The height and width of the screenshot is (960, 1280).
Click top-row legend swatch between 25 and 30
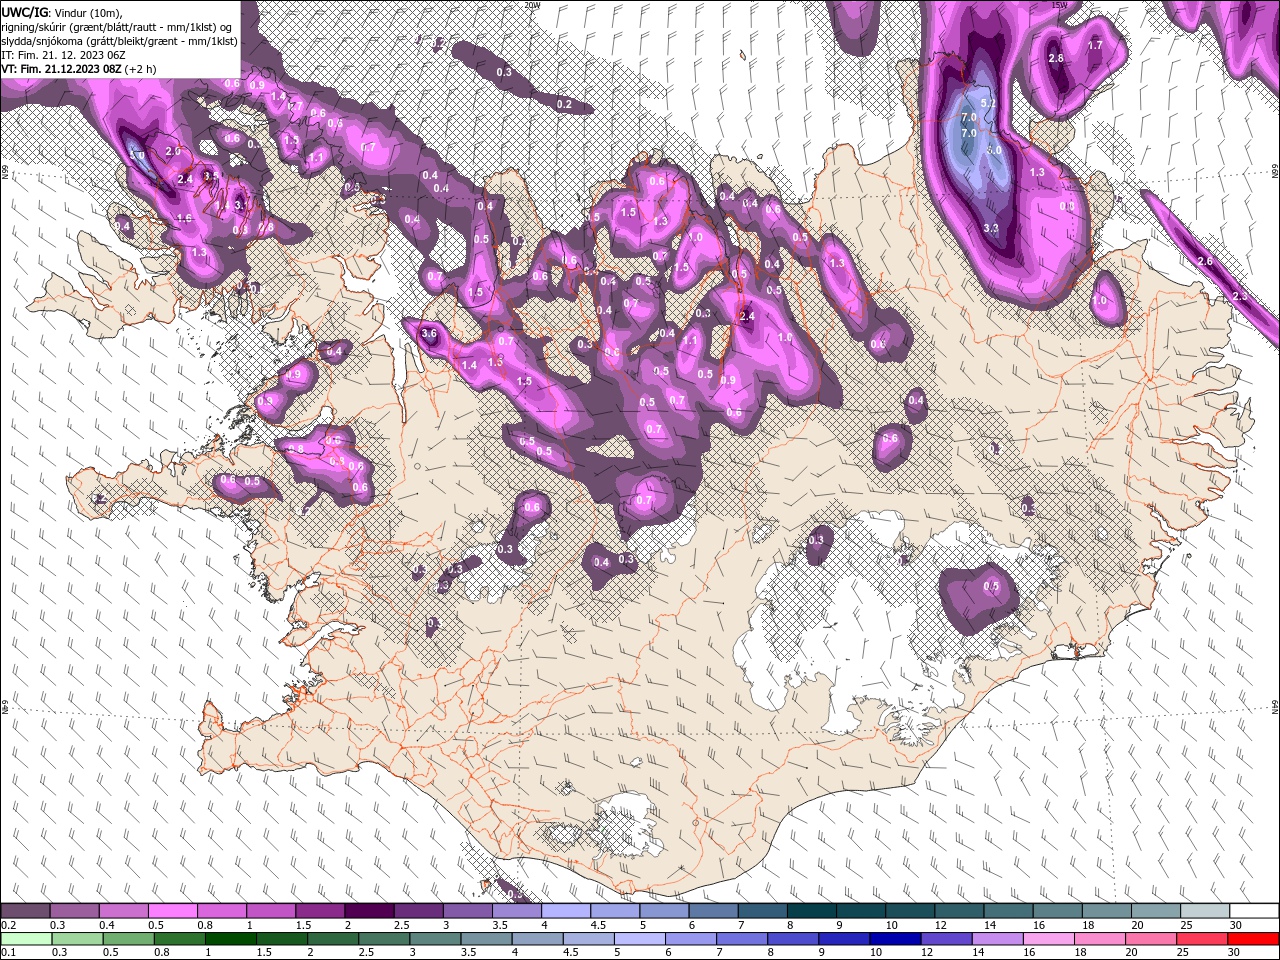pos(1205,911)
